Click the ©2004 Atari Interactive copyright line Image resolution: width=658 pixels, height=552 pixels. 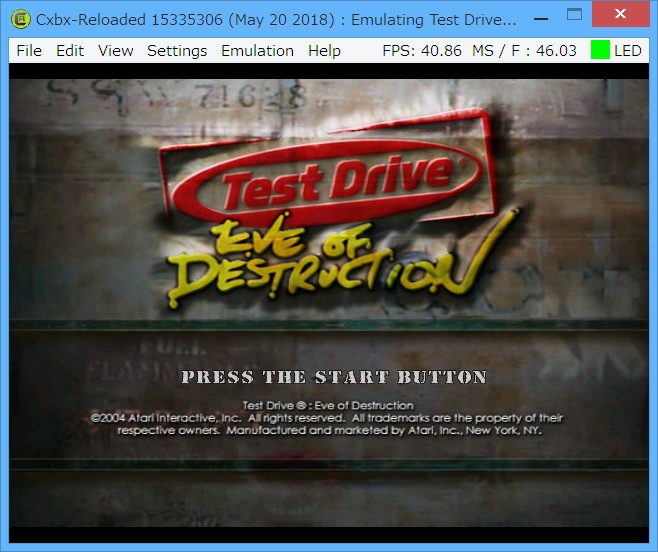[326, 418]
